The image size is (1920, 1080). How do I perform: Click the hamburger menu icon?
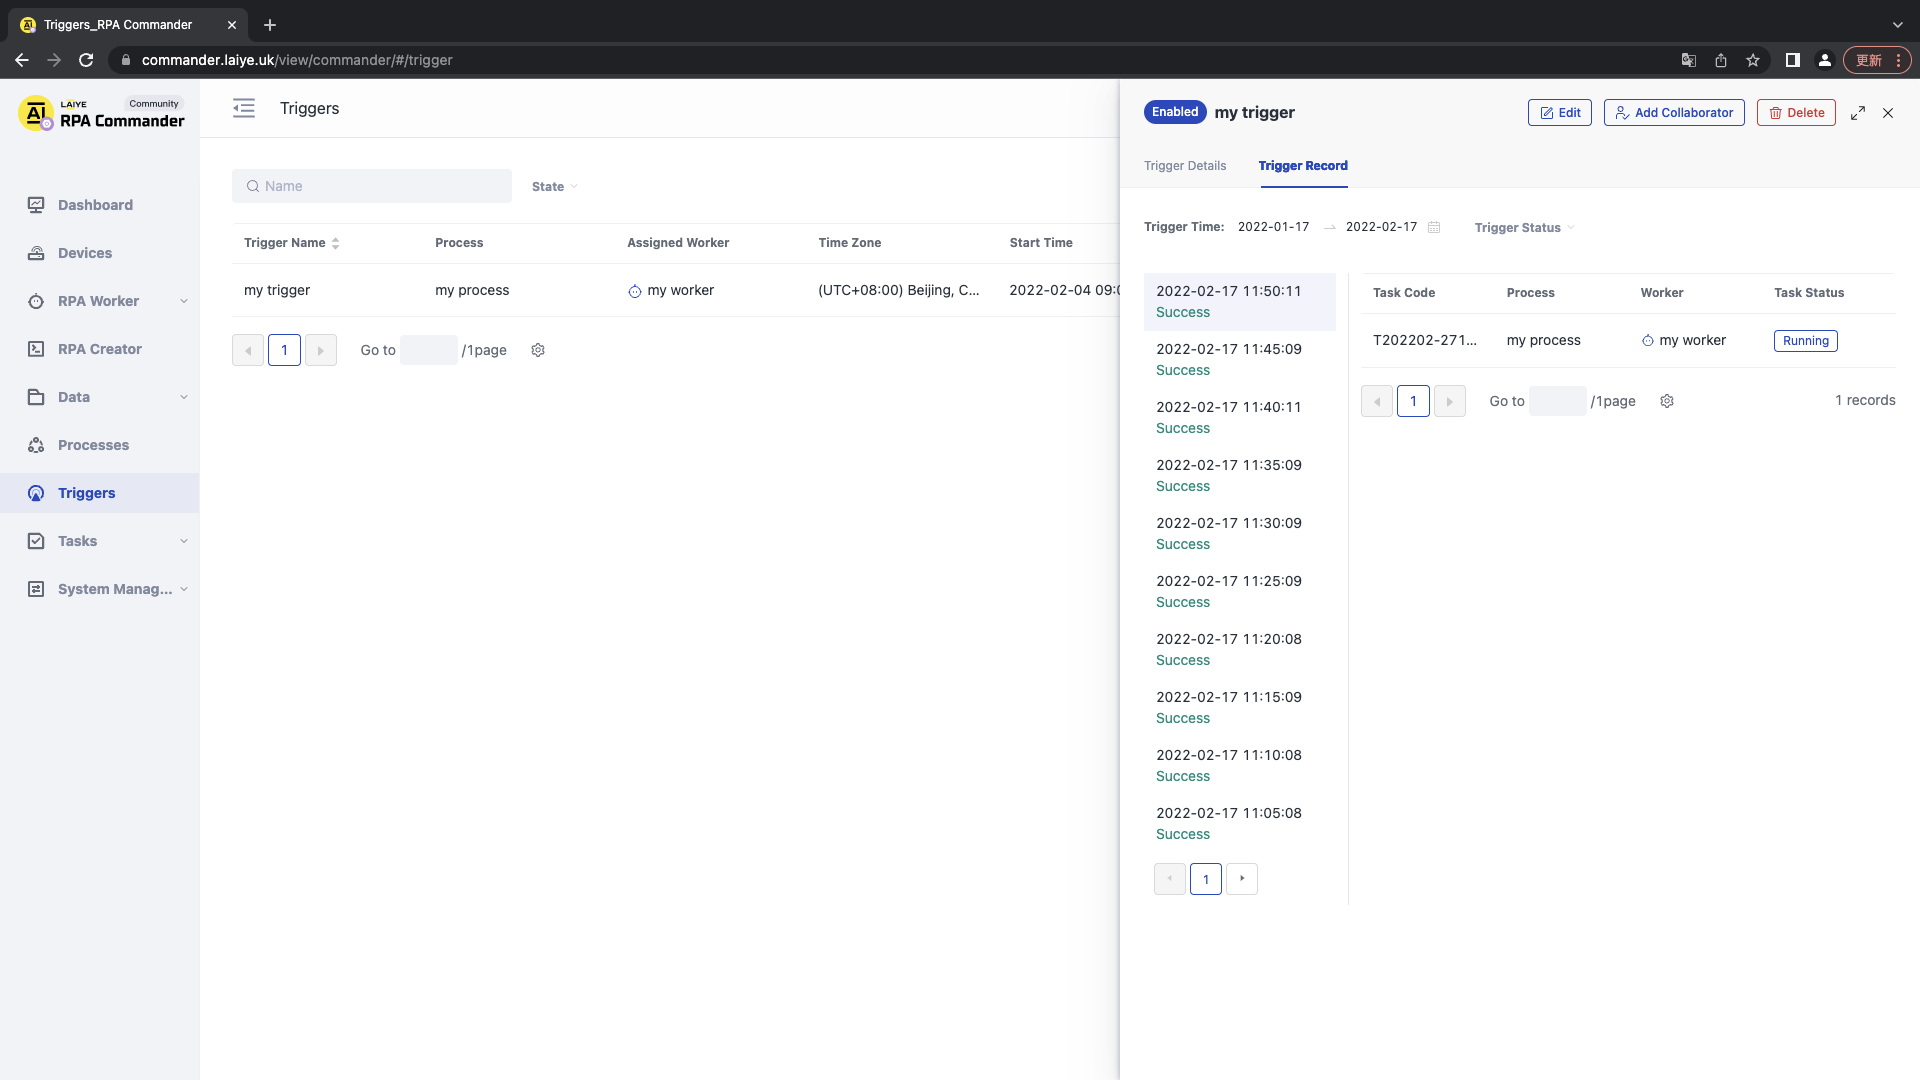click(244, 108)
